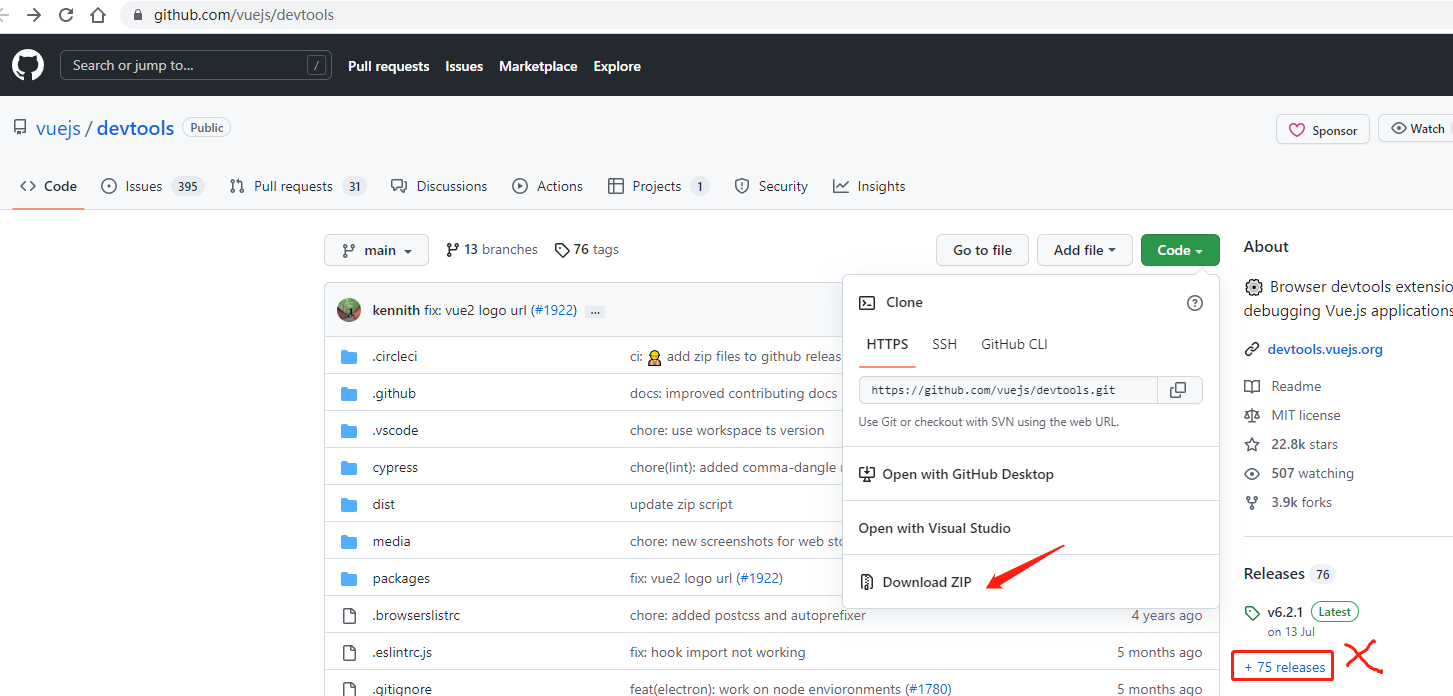The image size is (1453, 696).
Task: Expand commit message ellipsis button
Action: point(595,311)
